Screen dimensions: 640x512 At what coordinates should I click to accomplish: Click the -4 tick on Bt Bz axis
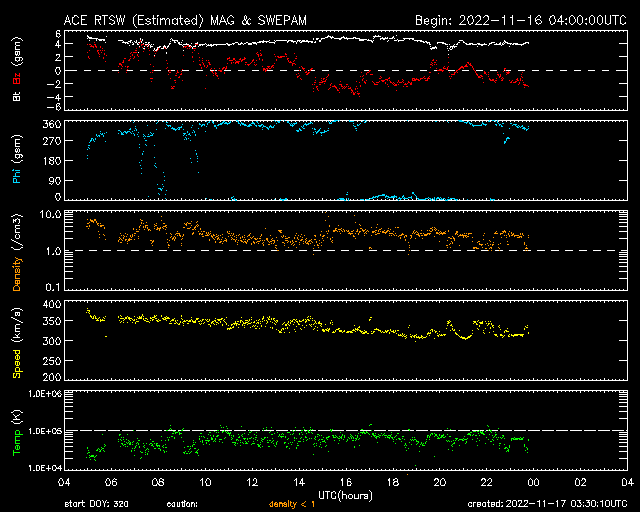point(55,97)
